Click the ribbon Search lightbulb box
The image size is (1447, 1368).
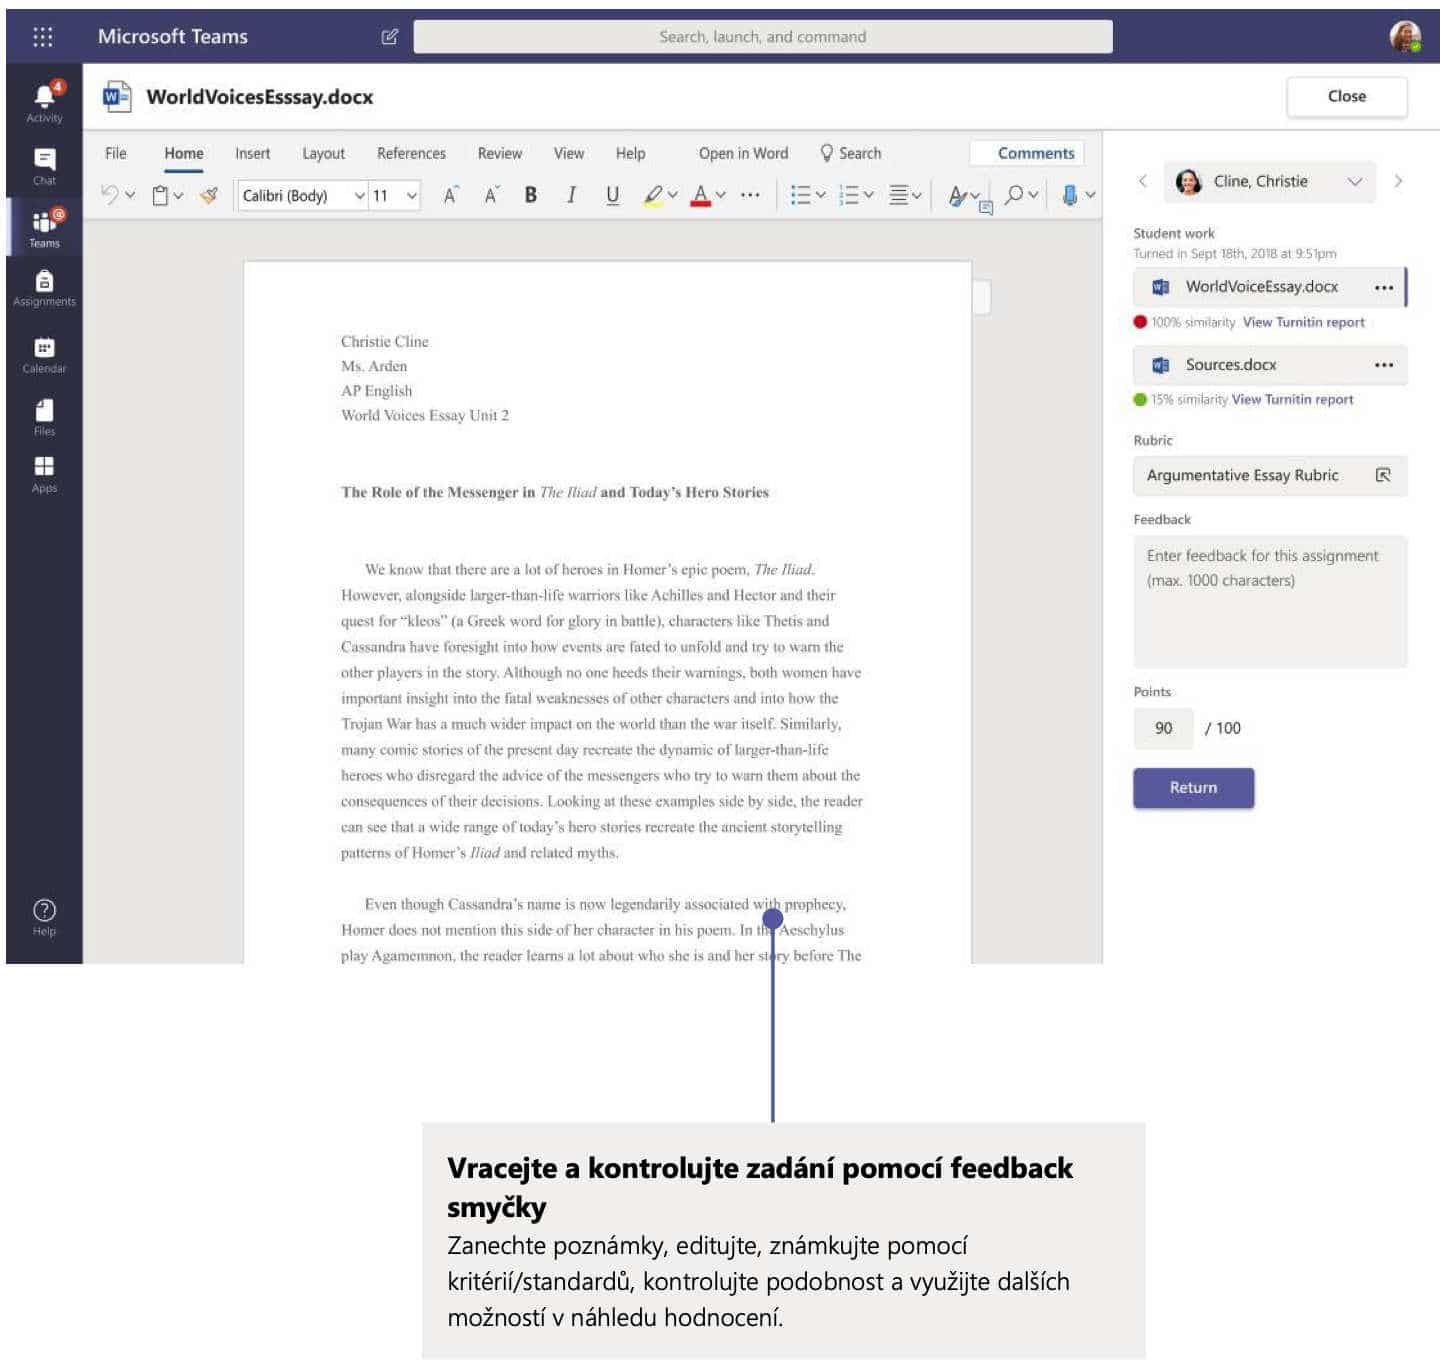[x=851, y=153]
